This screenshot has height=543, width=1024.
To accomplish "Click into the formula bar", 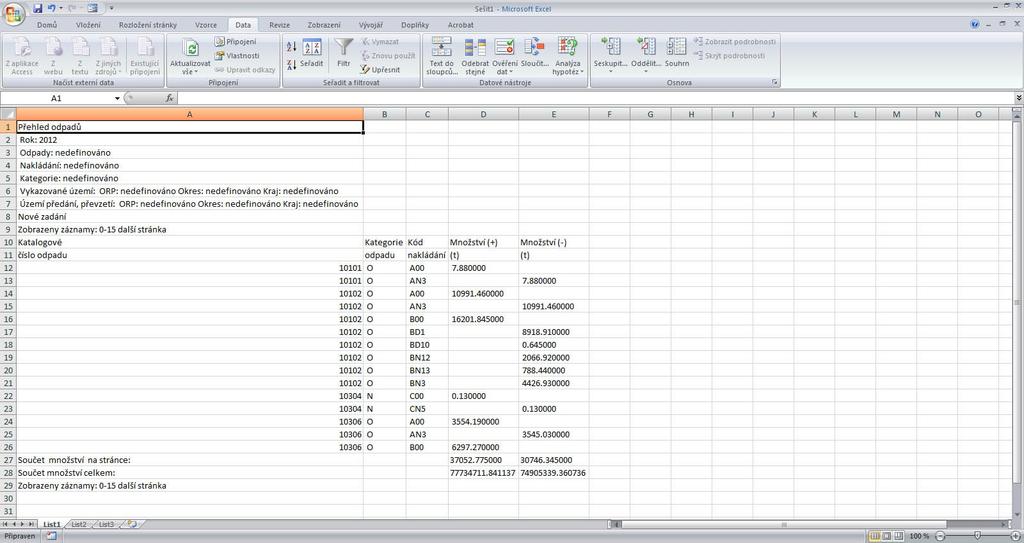I will point(594,98).
